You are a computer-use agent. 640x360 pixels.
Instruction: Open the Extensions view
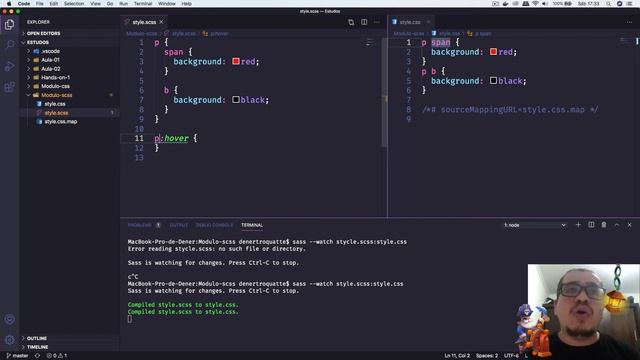(9, 87)
